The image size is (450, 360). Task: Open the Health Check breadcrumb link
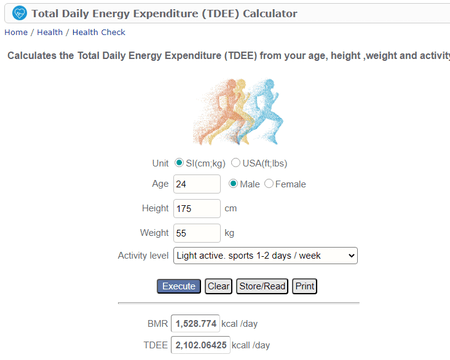99,32
